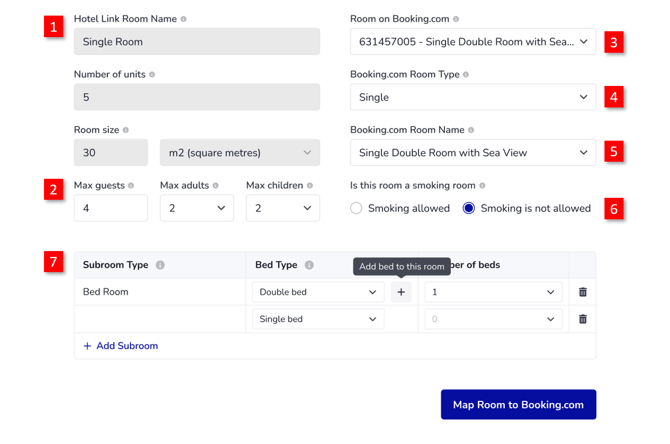This screenshot has width=670, height=444.
Task: Select Smoking is not allowed radio option
Action: coord(469,208)
